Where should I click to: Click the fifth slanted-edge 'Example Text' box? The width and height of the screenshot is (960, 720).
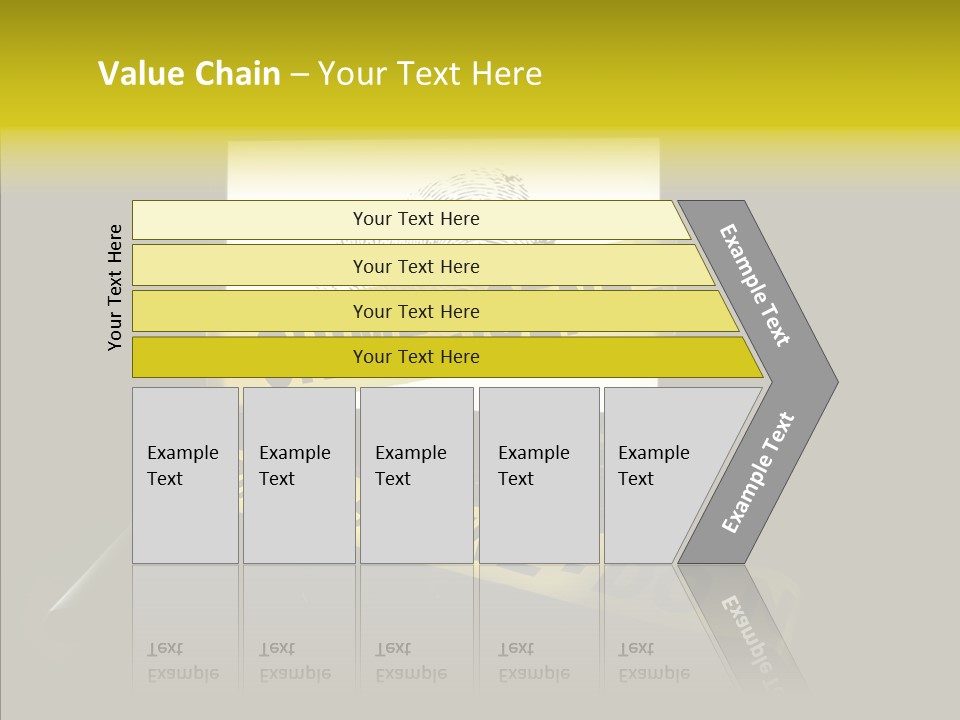pos(660,474)
